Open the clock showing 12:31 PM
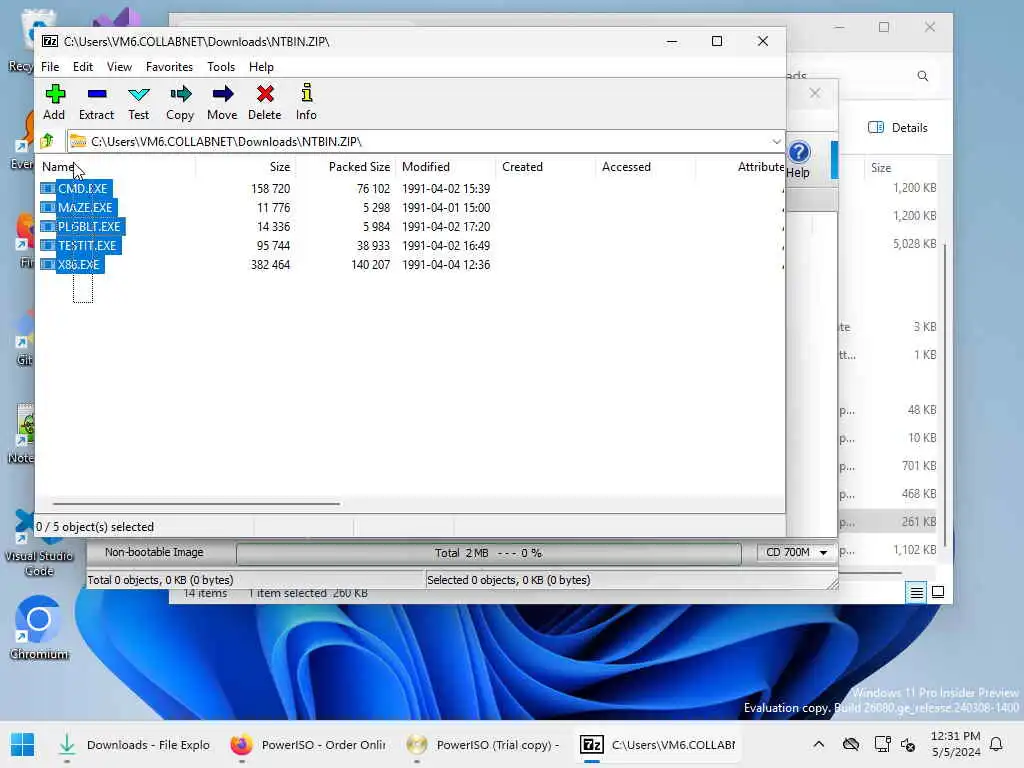1024x768 pixels. (x=955, y=744)
